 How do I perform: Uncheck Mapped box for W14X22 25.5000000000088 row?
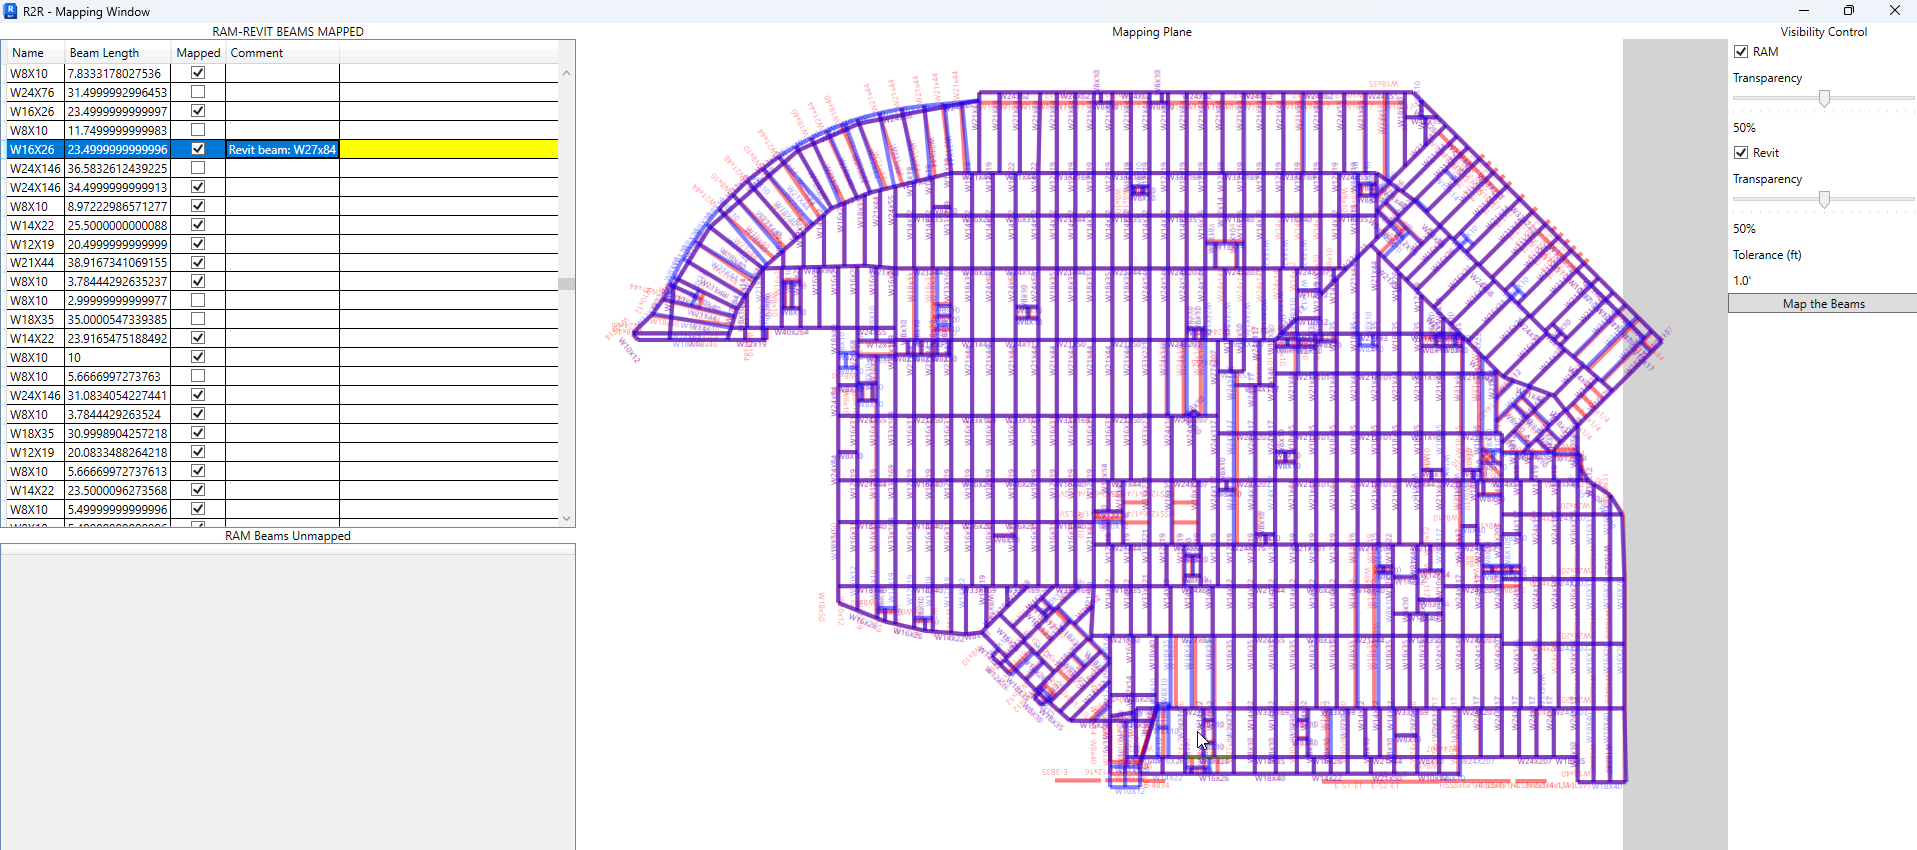point(198,225)
